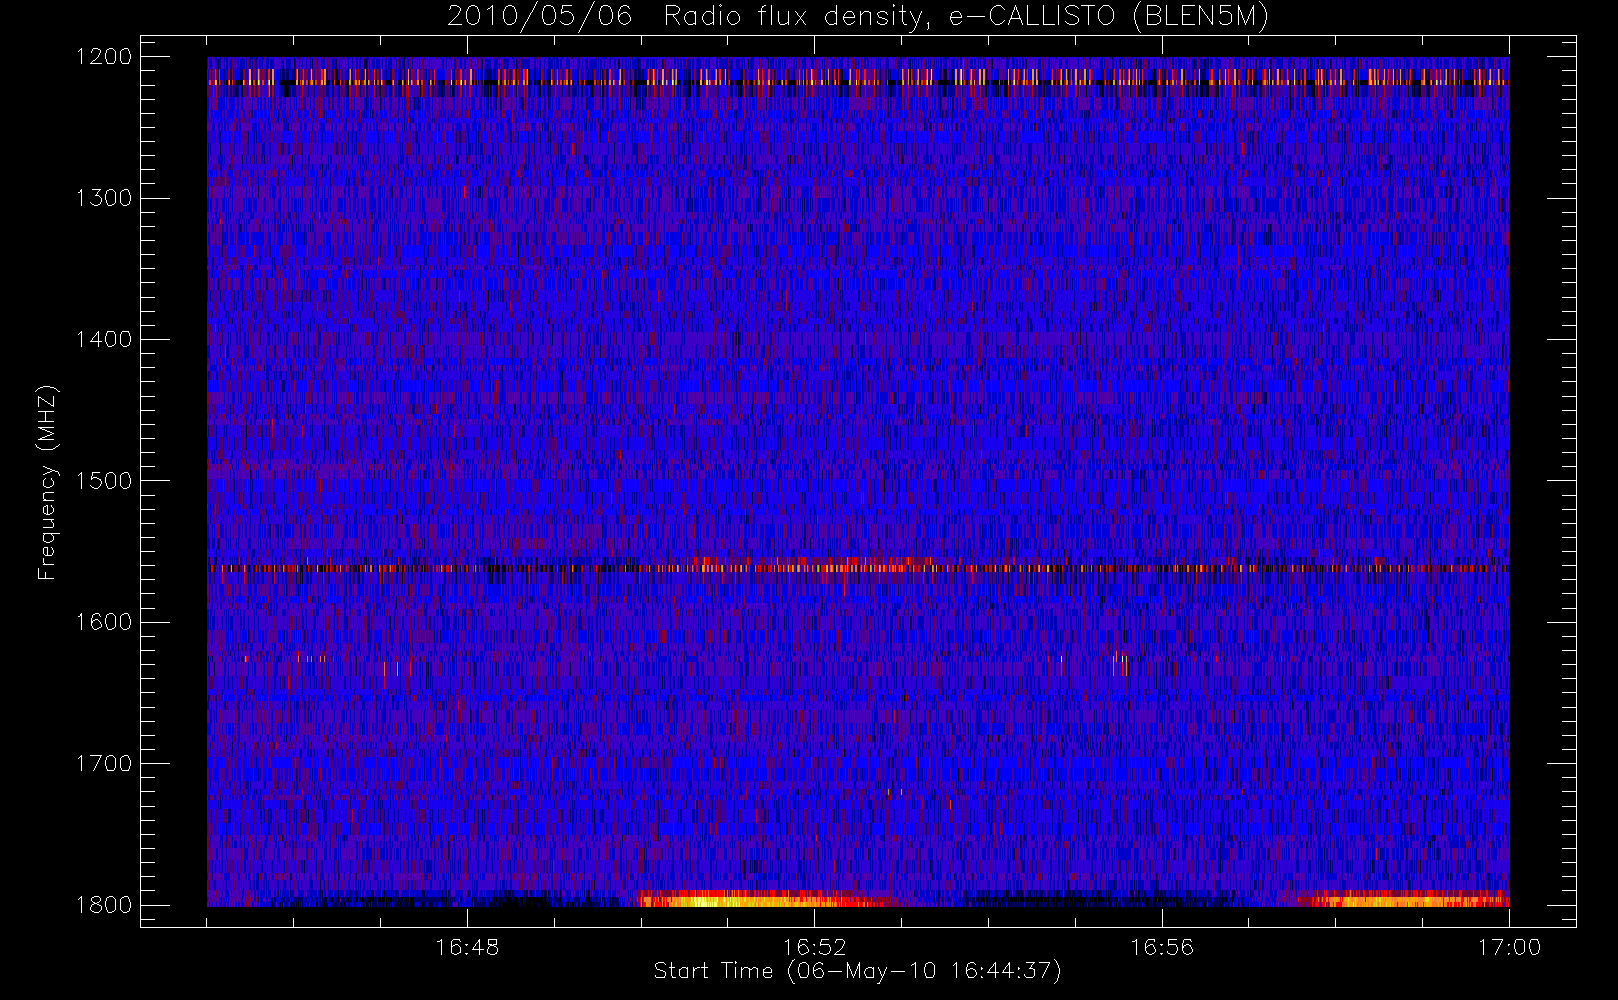Screen dimensions: 1618x1000
Task: Click the plot title 'Radio flux density, e-CALLISTO (BLEN5M)'
Action: pyautogui.click(x=966, y=17)
